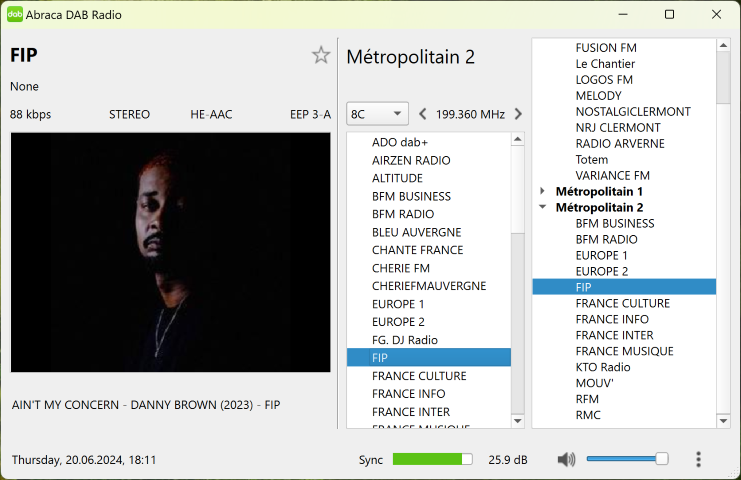Select FRANCE INFO in ensemble tree
Screen dimensions: 741x480
click(612, 319)
